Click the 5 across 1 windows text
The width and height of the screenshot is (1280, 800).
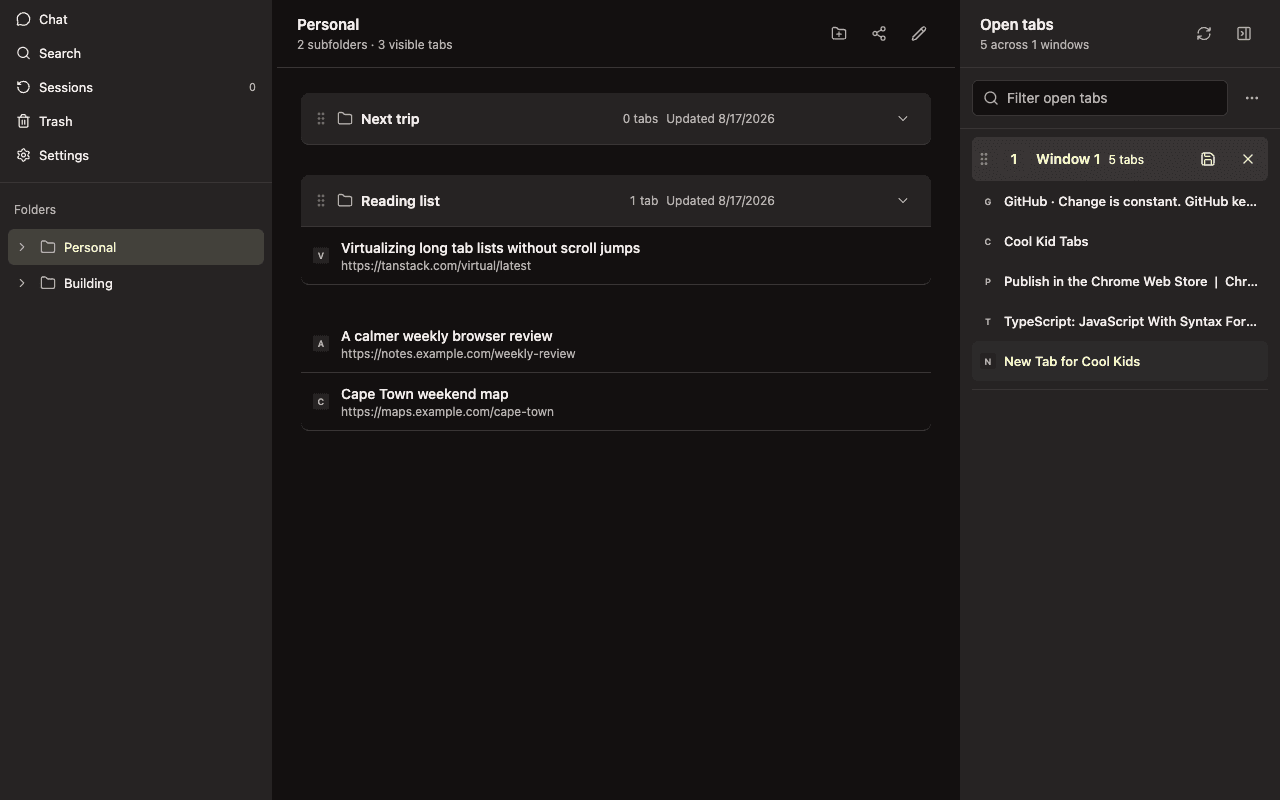[x=1034, y=45]
